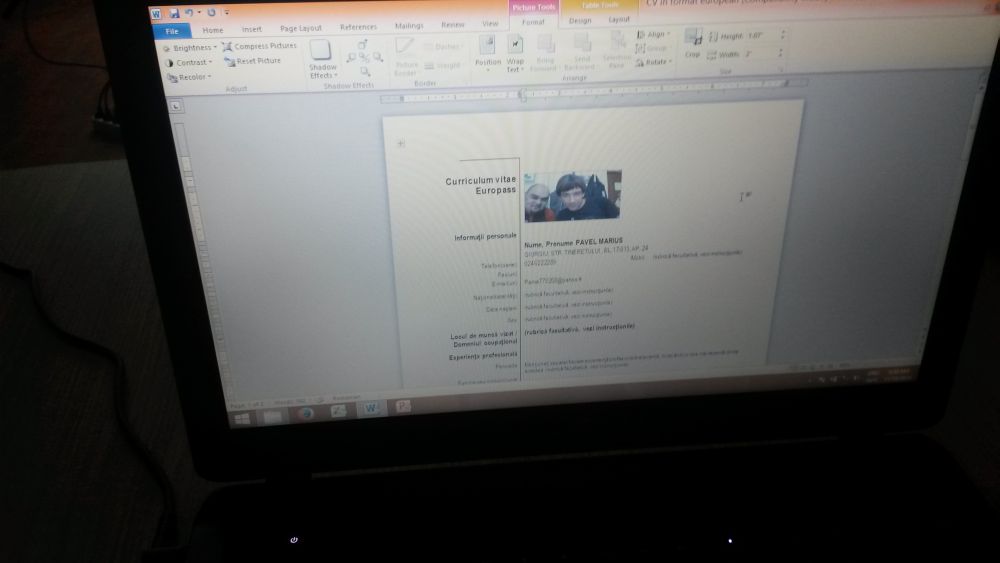Undo the last action
Viewport: 1000px width, 563px height.
189,13
